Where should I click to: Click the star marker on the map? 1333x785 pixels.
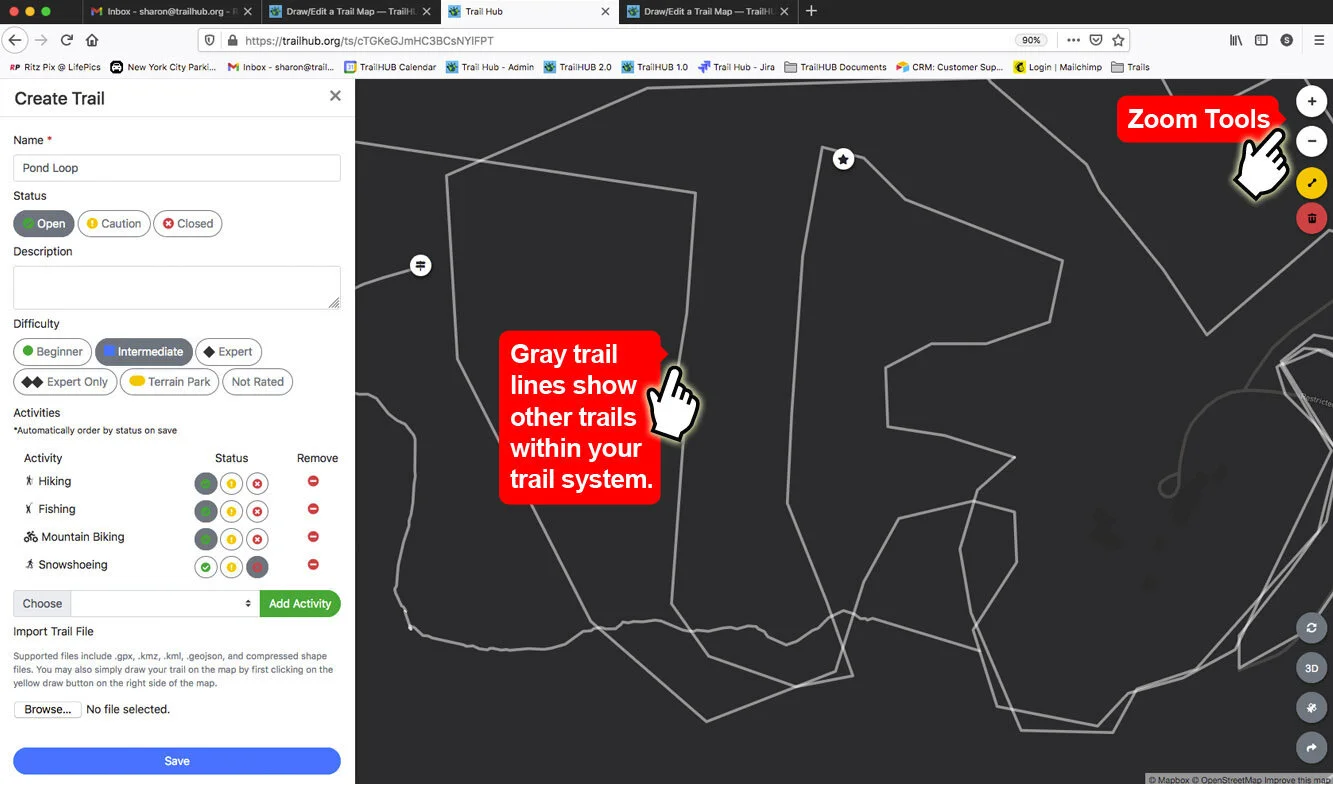[x=844, y=159]
